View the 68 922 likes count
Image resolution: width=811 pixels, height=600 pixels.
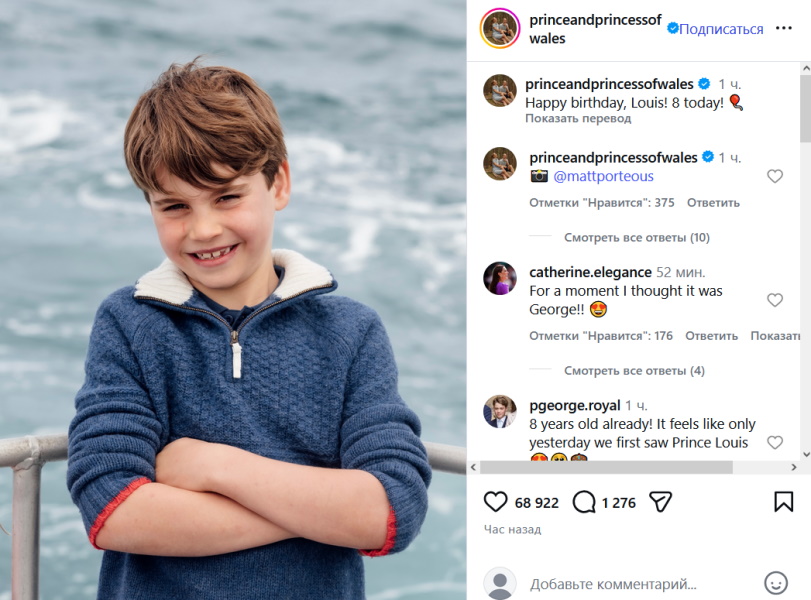click(537, 503)
